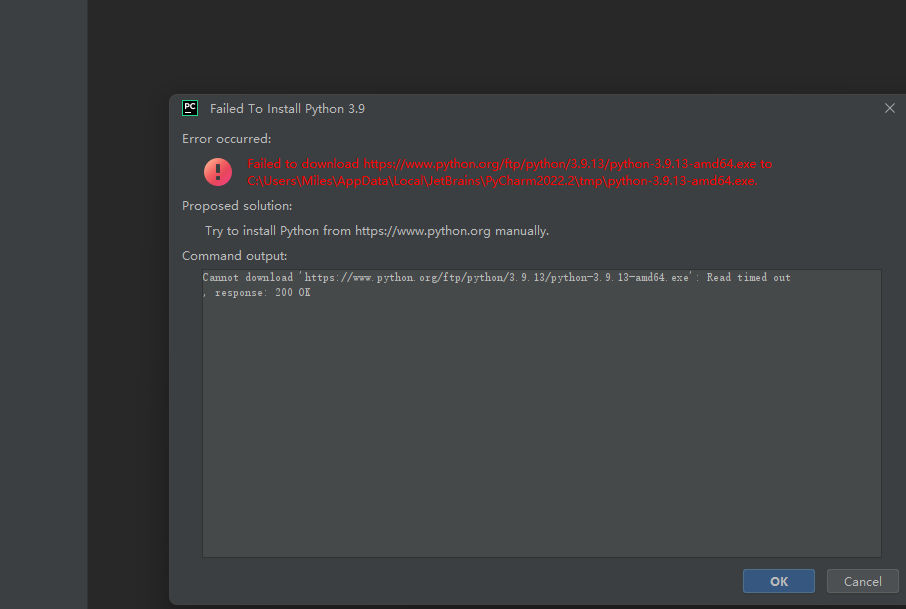Click the 'Try to install Python' proposed solution text
Image resolution: width=906 pixels, height=609 pixels.
[377, 231]
